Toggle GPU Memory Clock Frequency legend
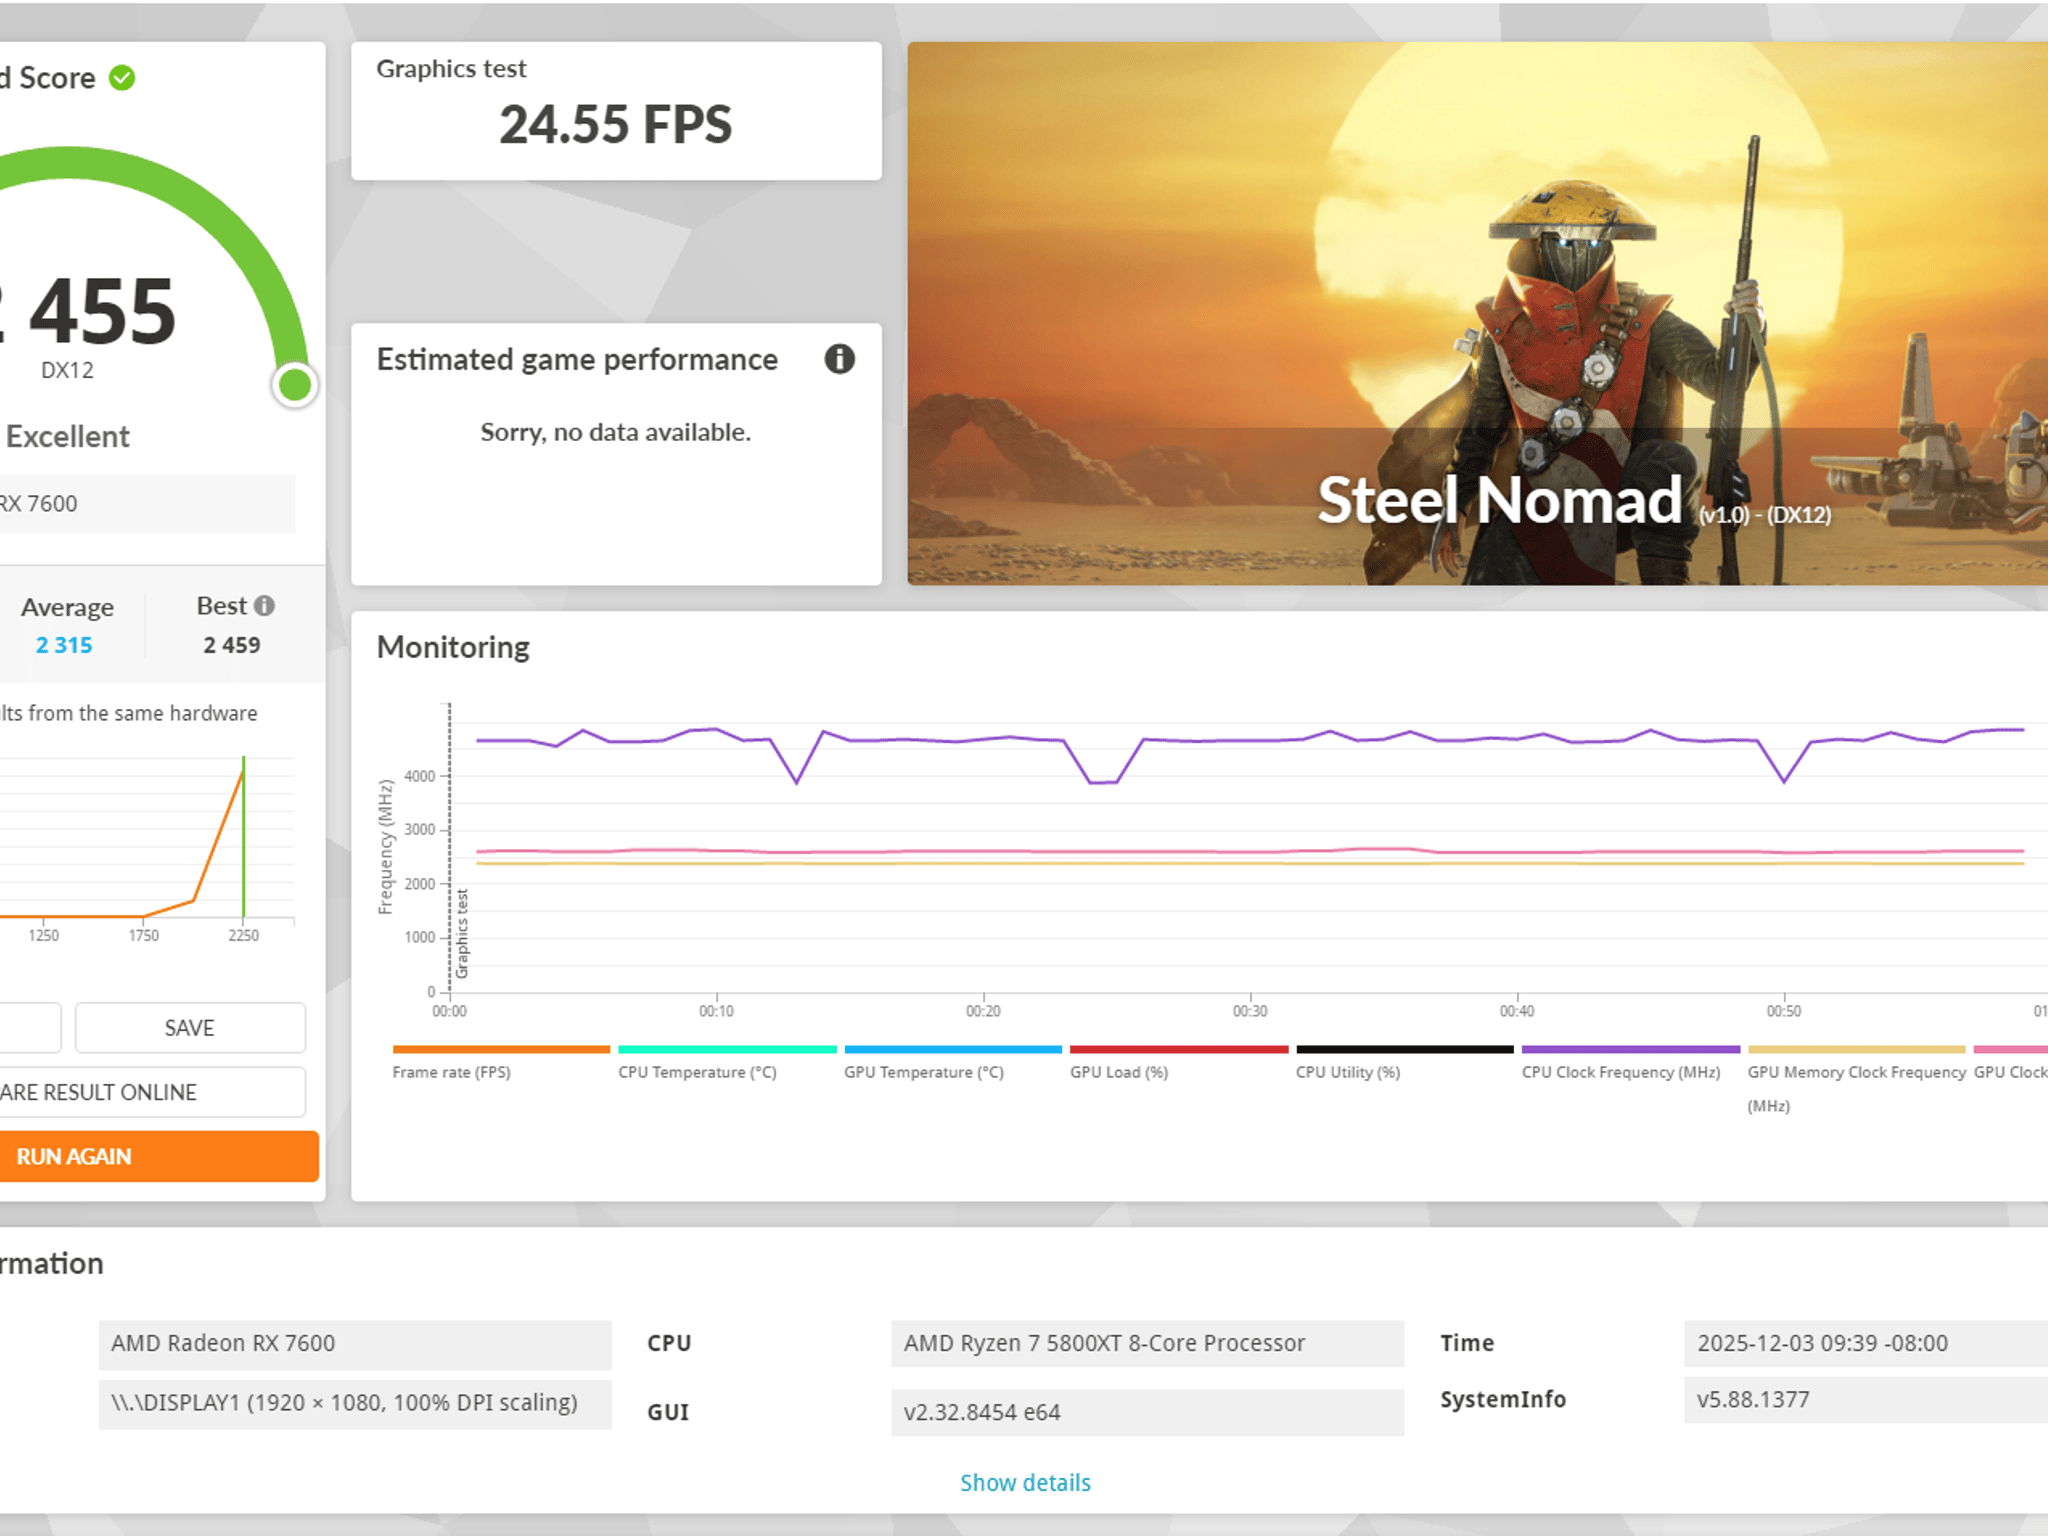Image resolution: width=2048 pixels, height=1536 pixels. point(1856,1072)
